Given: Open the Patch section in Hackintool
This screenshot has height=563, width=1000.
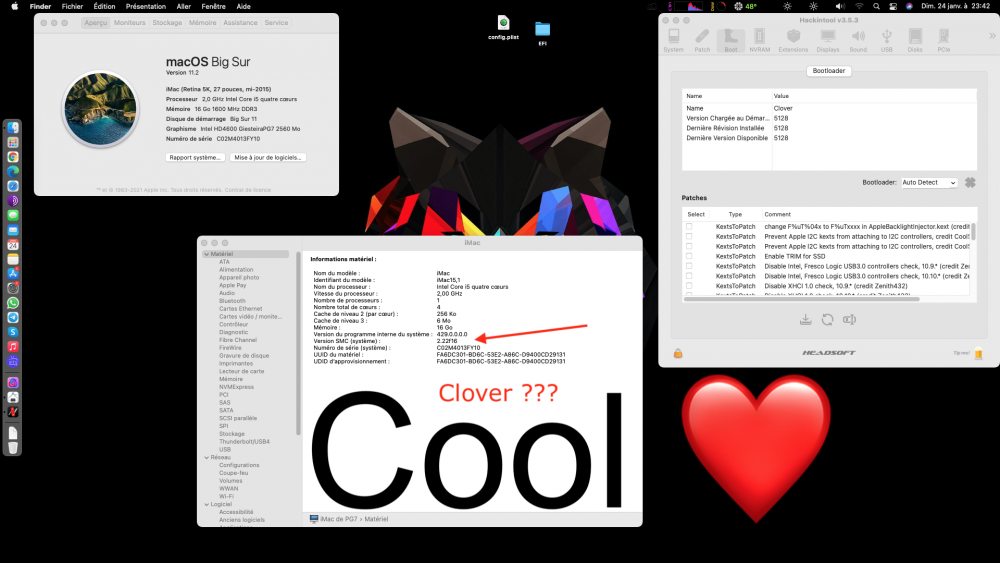Looking at the screenshot, I should click(x=702, y=40).
